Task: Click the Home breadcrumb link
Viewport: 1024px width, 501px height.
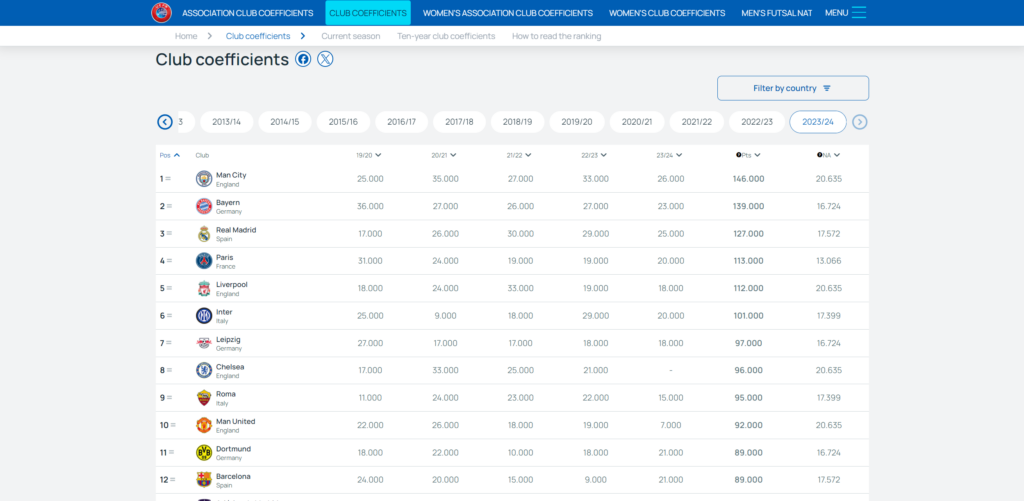Action: (186, 36)
